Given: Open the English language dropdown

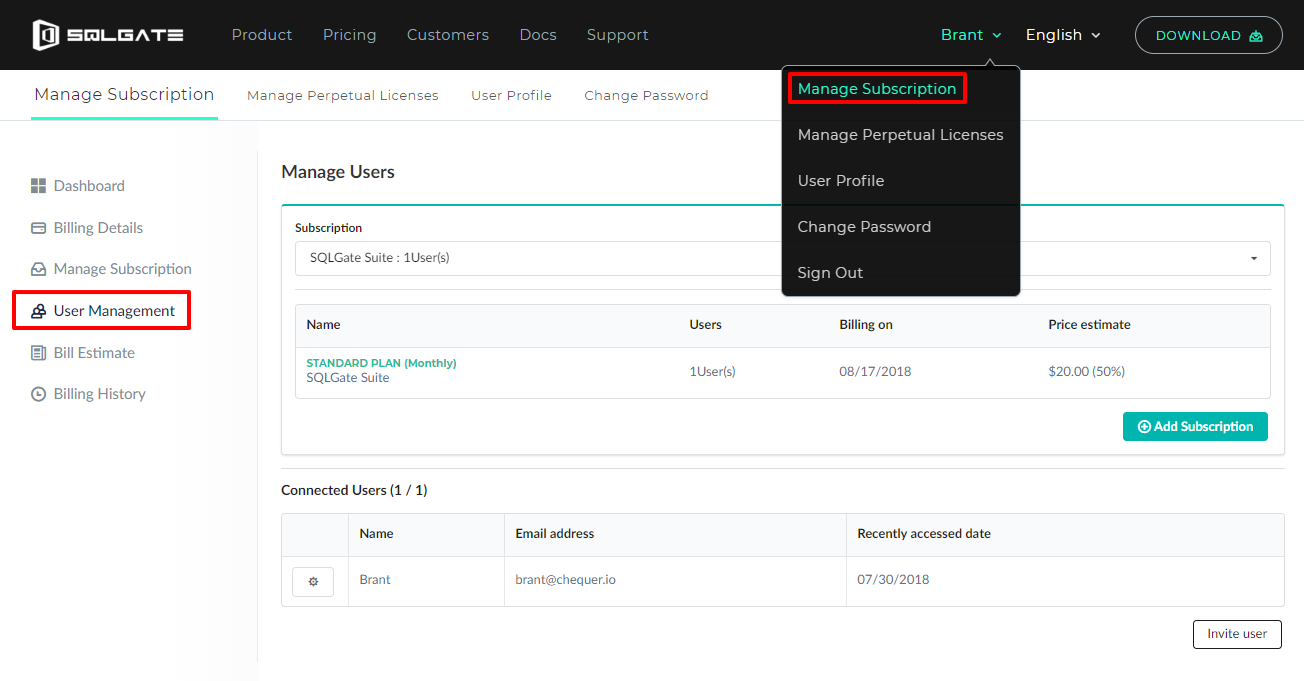Looking at the screenshot, I should tap(1063, 35).
